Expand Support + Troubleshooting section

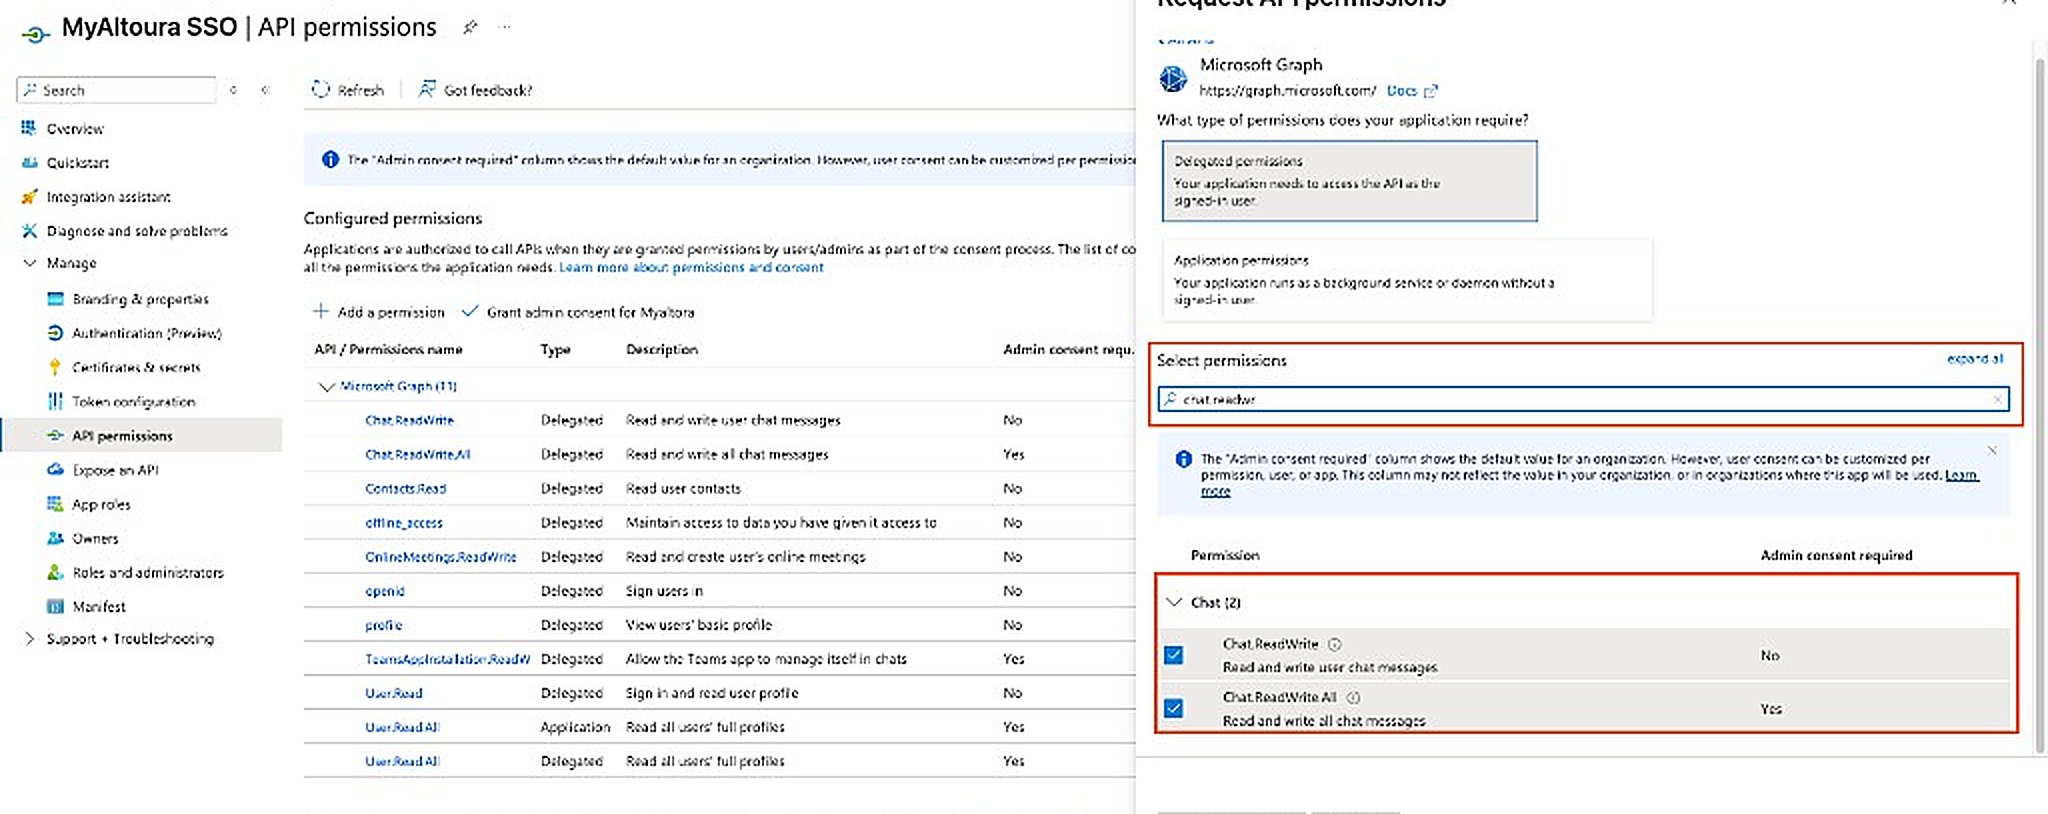29,638
